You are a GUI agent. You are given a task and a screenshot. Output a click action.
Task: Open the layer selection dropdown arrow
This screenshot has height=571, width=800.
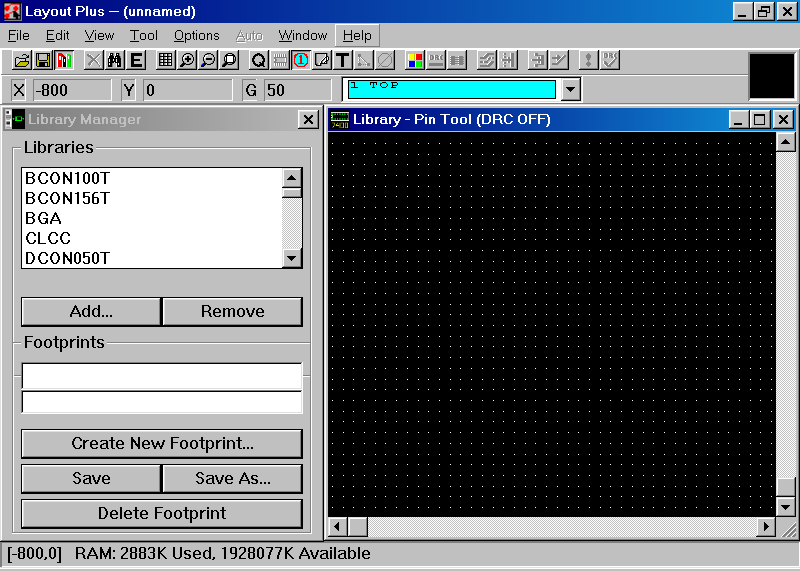(570, 90)
